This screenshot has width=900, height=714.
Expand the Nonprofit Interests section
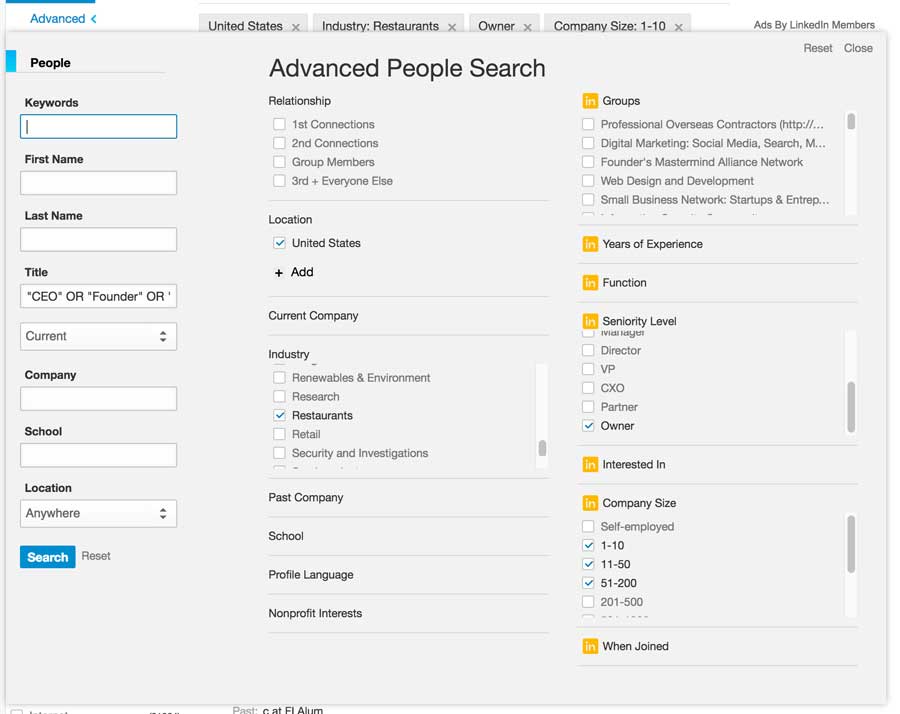pos(315,613)
